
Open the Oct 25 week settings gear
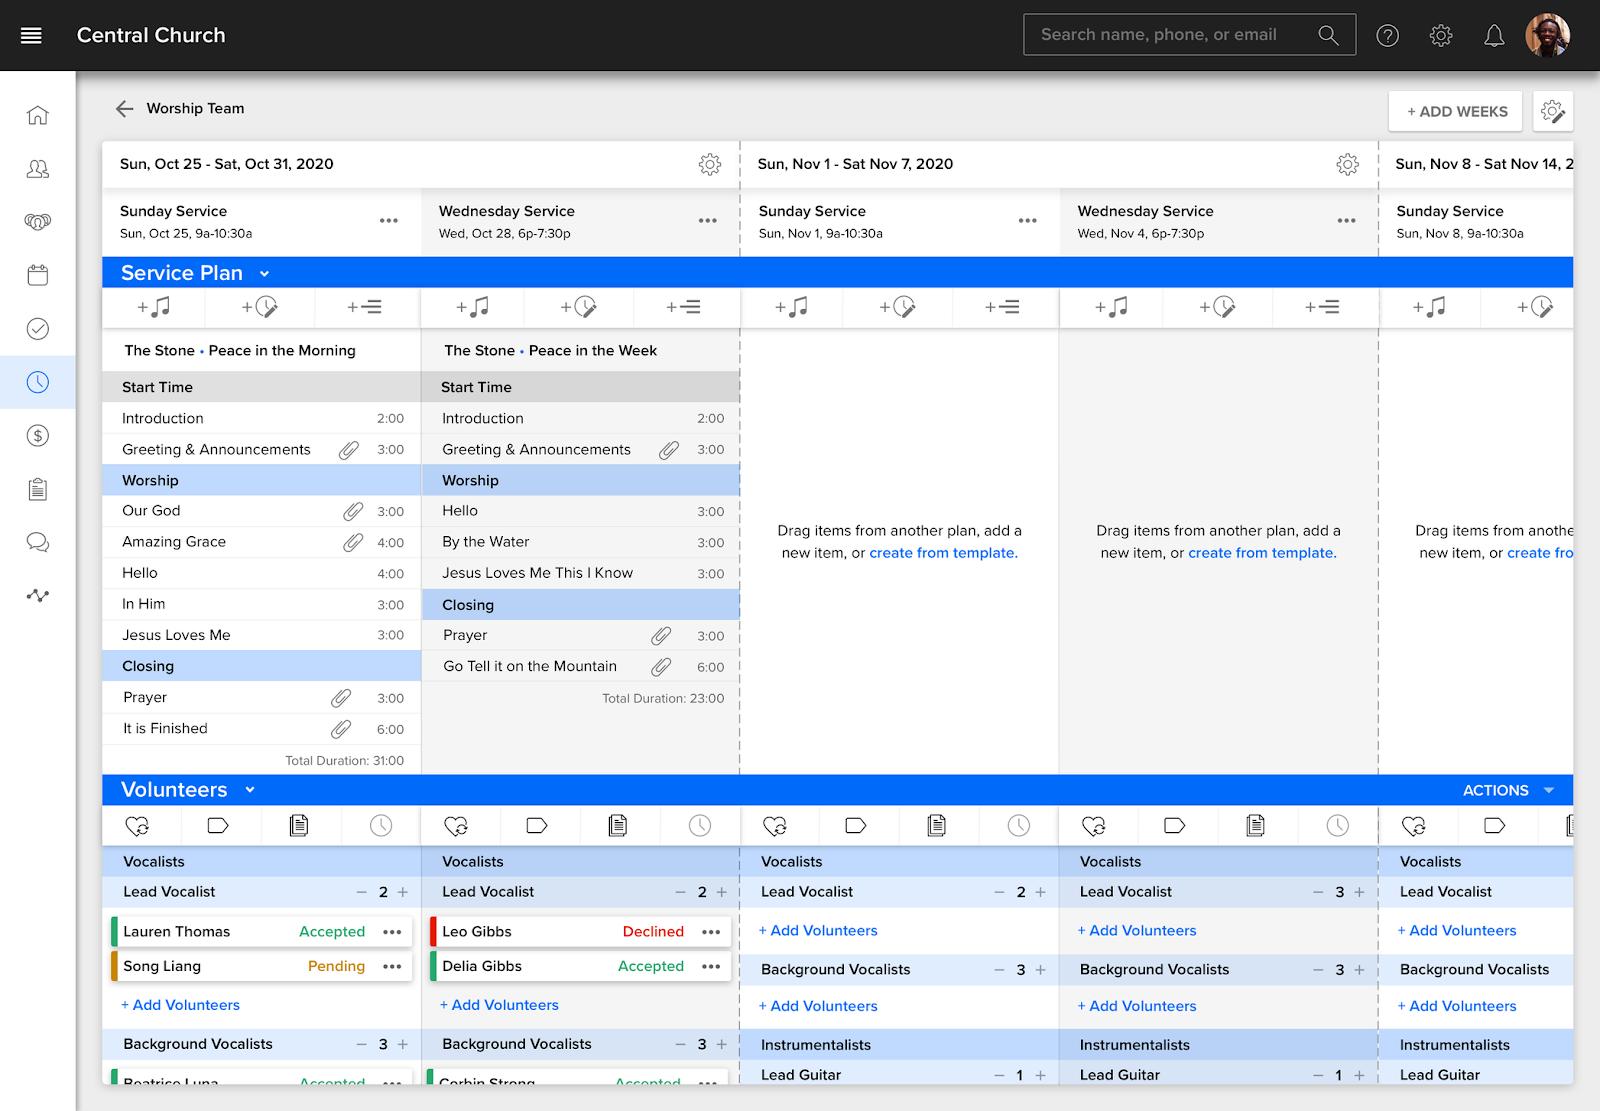click(710, 164)
